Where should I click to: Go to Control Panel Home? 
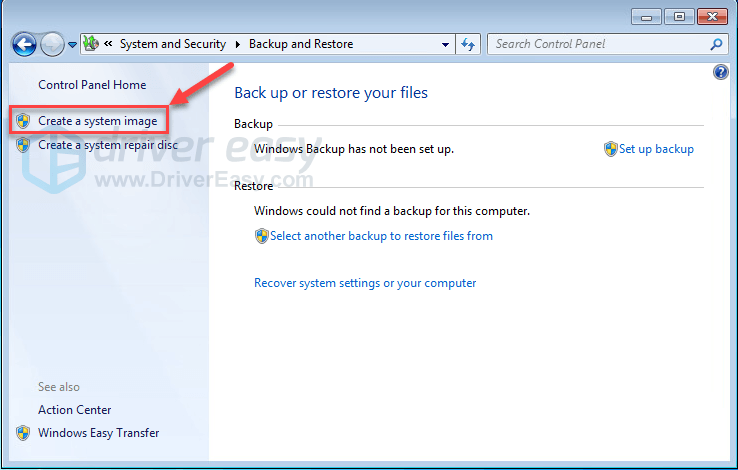92,85
